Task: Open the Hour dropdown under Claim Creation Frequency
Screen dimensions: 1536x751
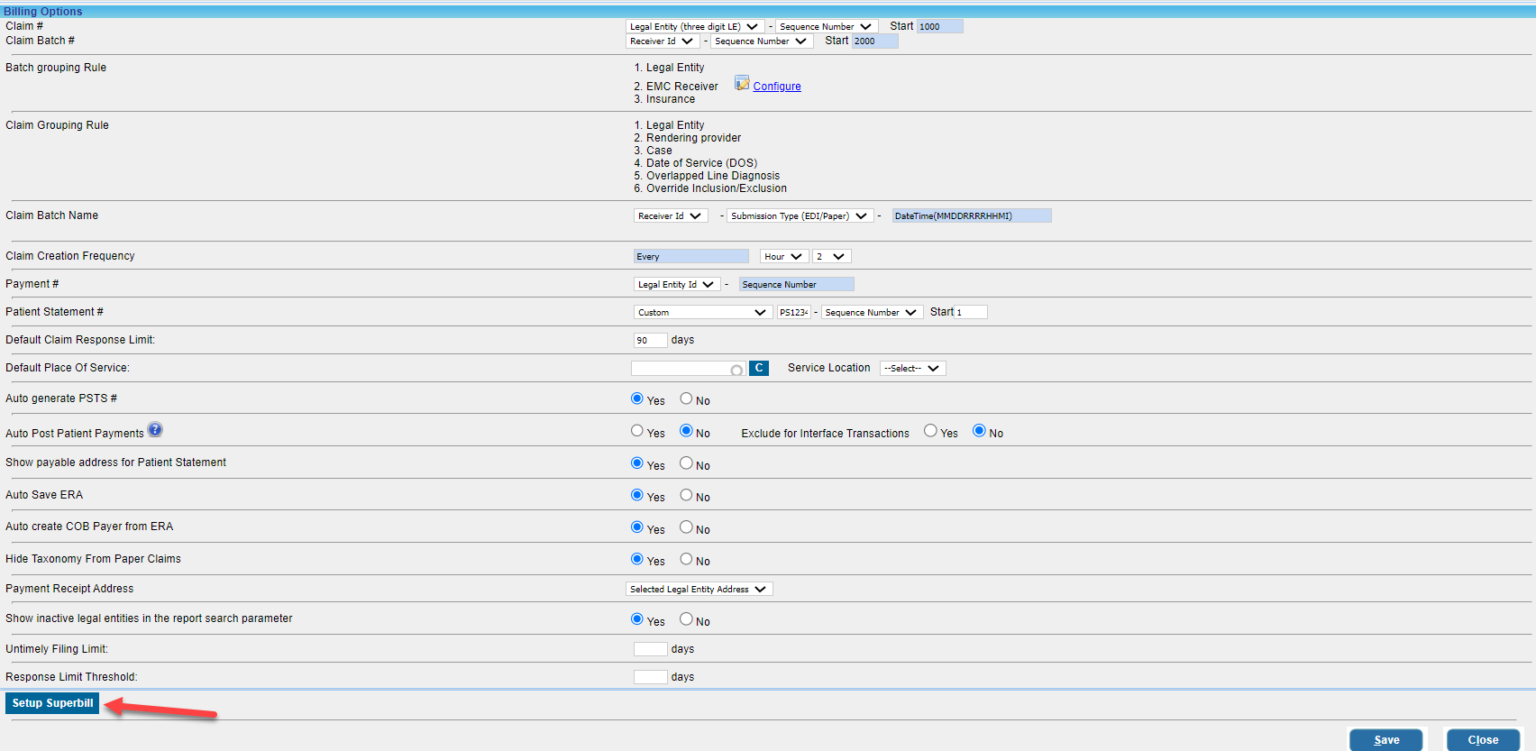Action: pos(784,256)
